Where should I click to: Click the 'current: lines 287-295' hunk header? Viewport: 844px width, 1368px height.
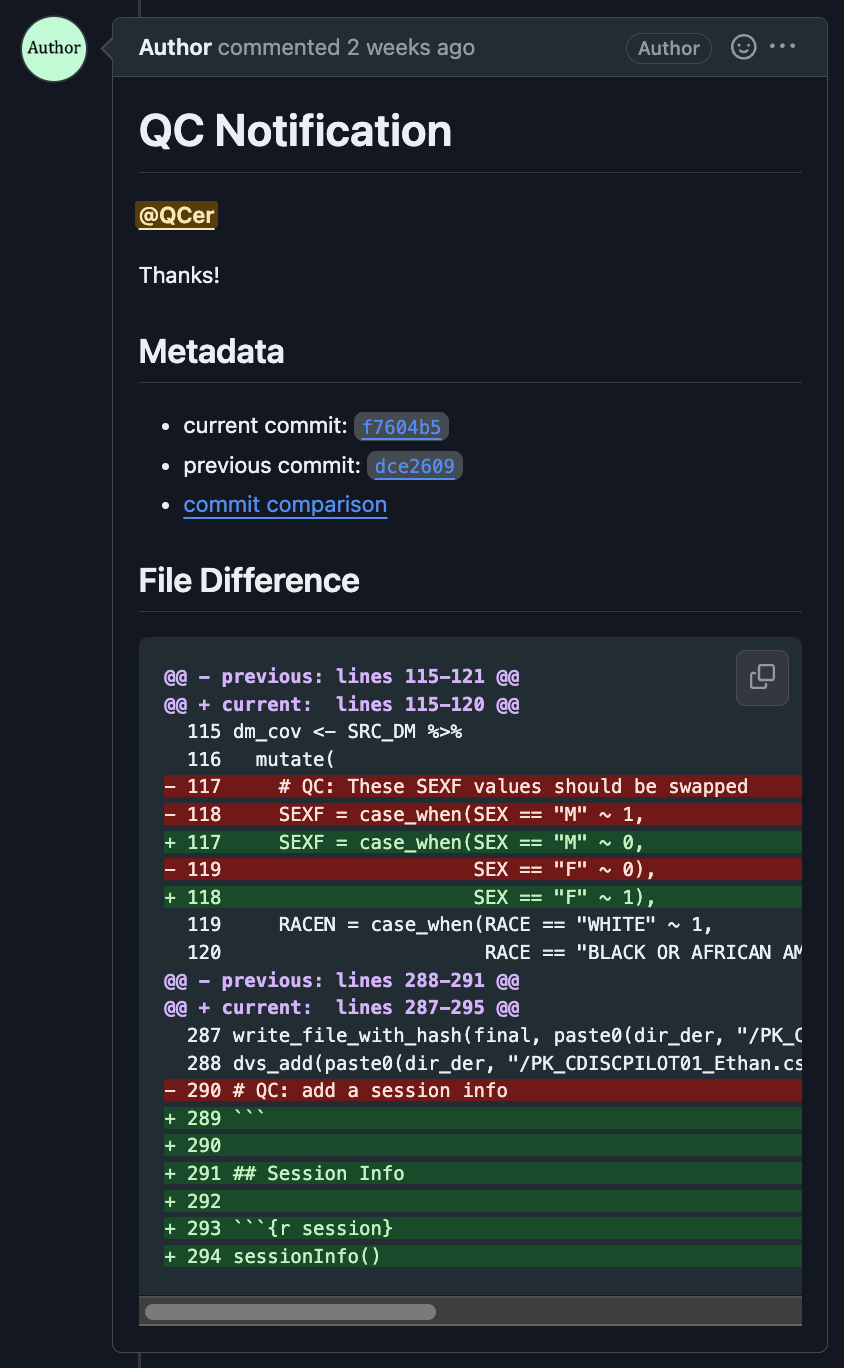coord(341,1008)
